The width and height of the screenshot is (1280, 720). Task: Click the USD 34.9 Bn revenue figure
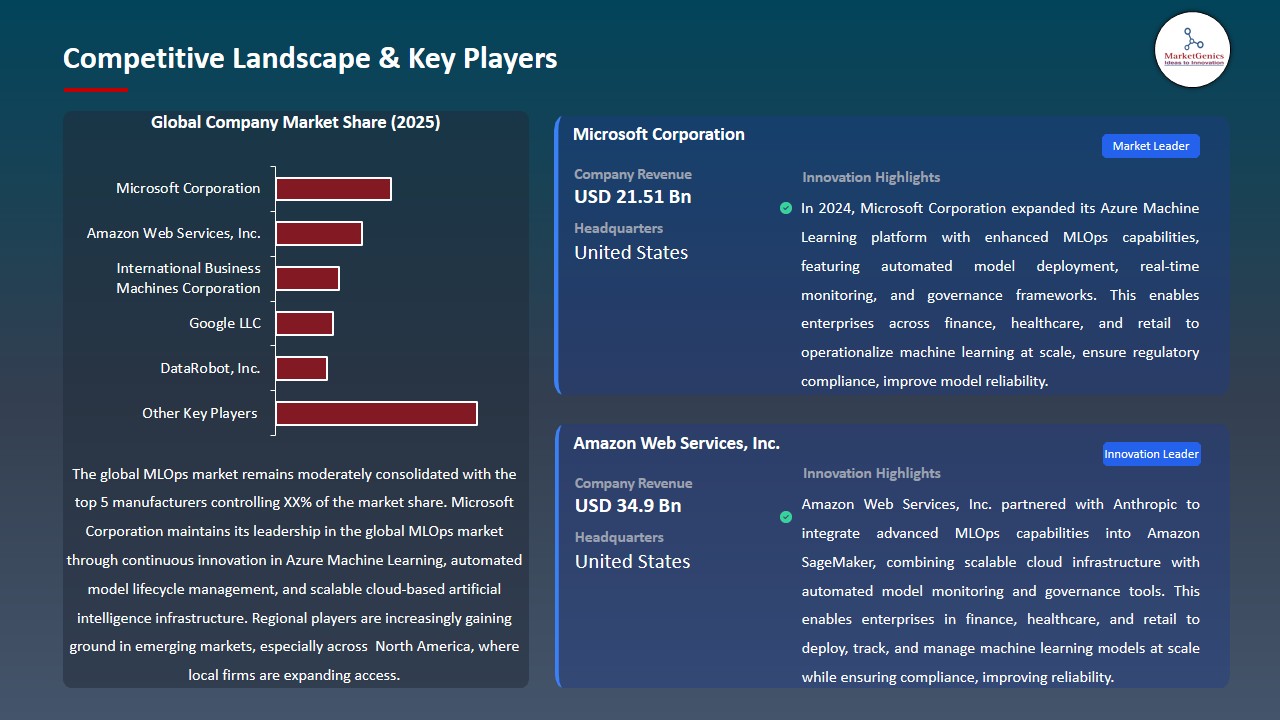point(627,505)
